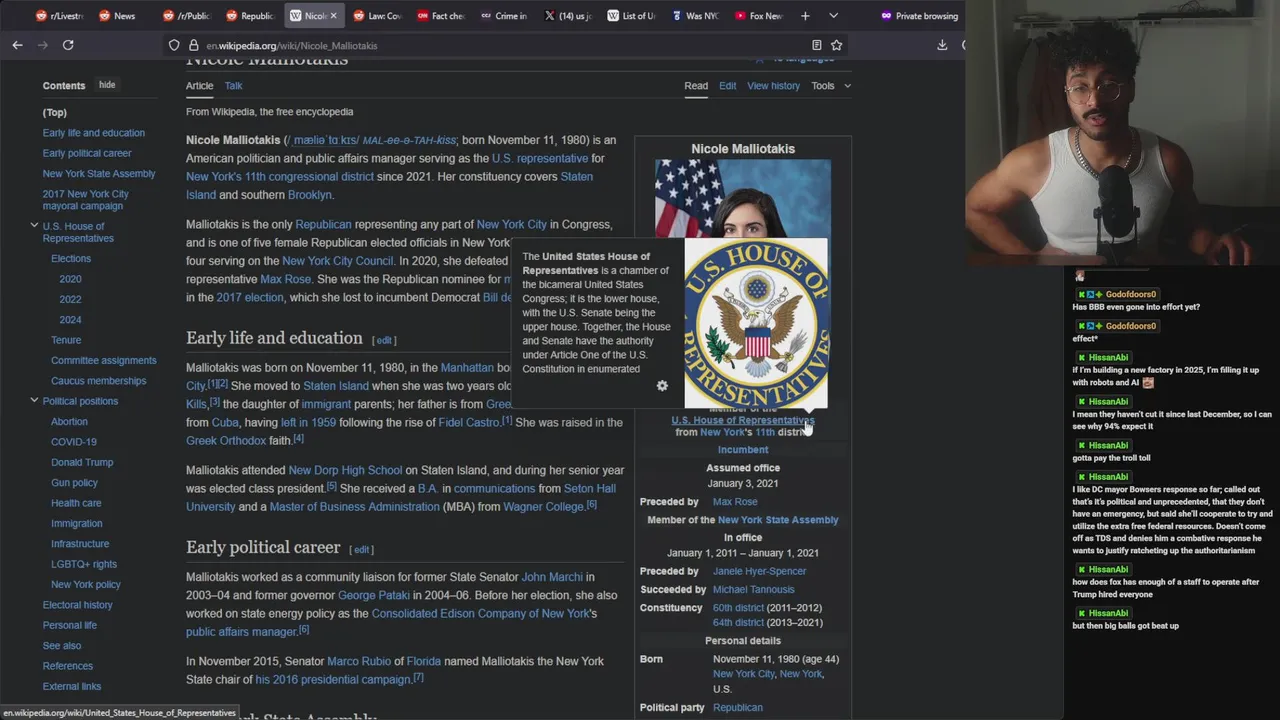Screen dimensions: 1280x720
Task: Collapse the U.S. House of Representatives contents section
Action: (34, 226)
